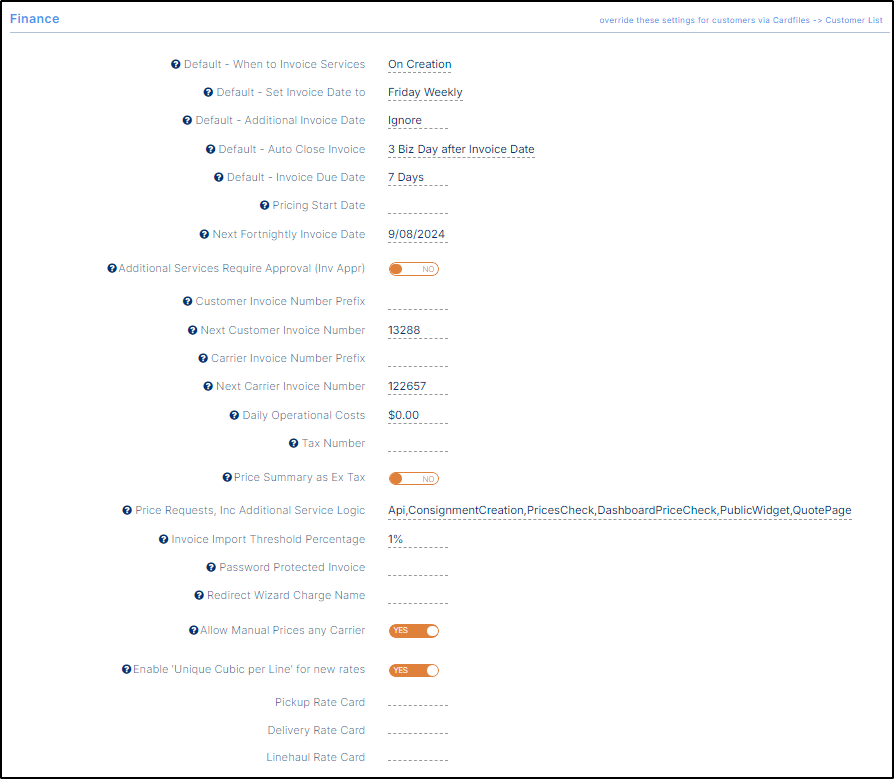The width and height of the screenshot is (894, 779).
Task: Toggle Additional Services Require Approval switch
Action: click(x=413, y=269)
